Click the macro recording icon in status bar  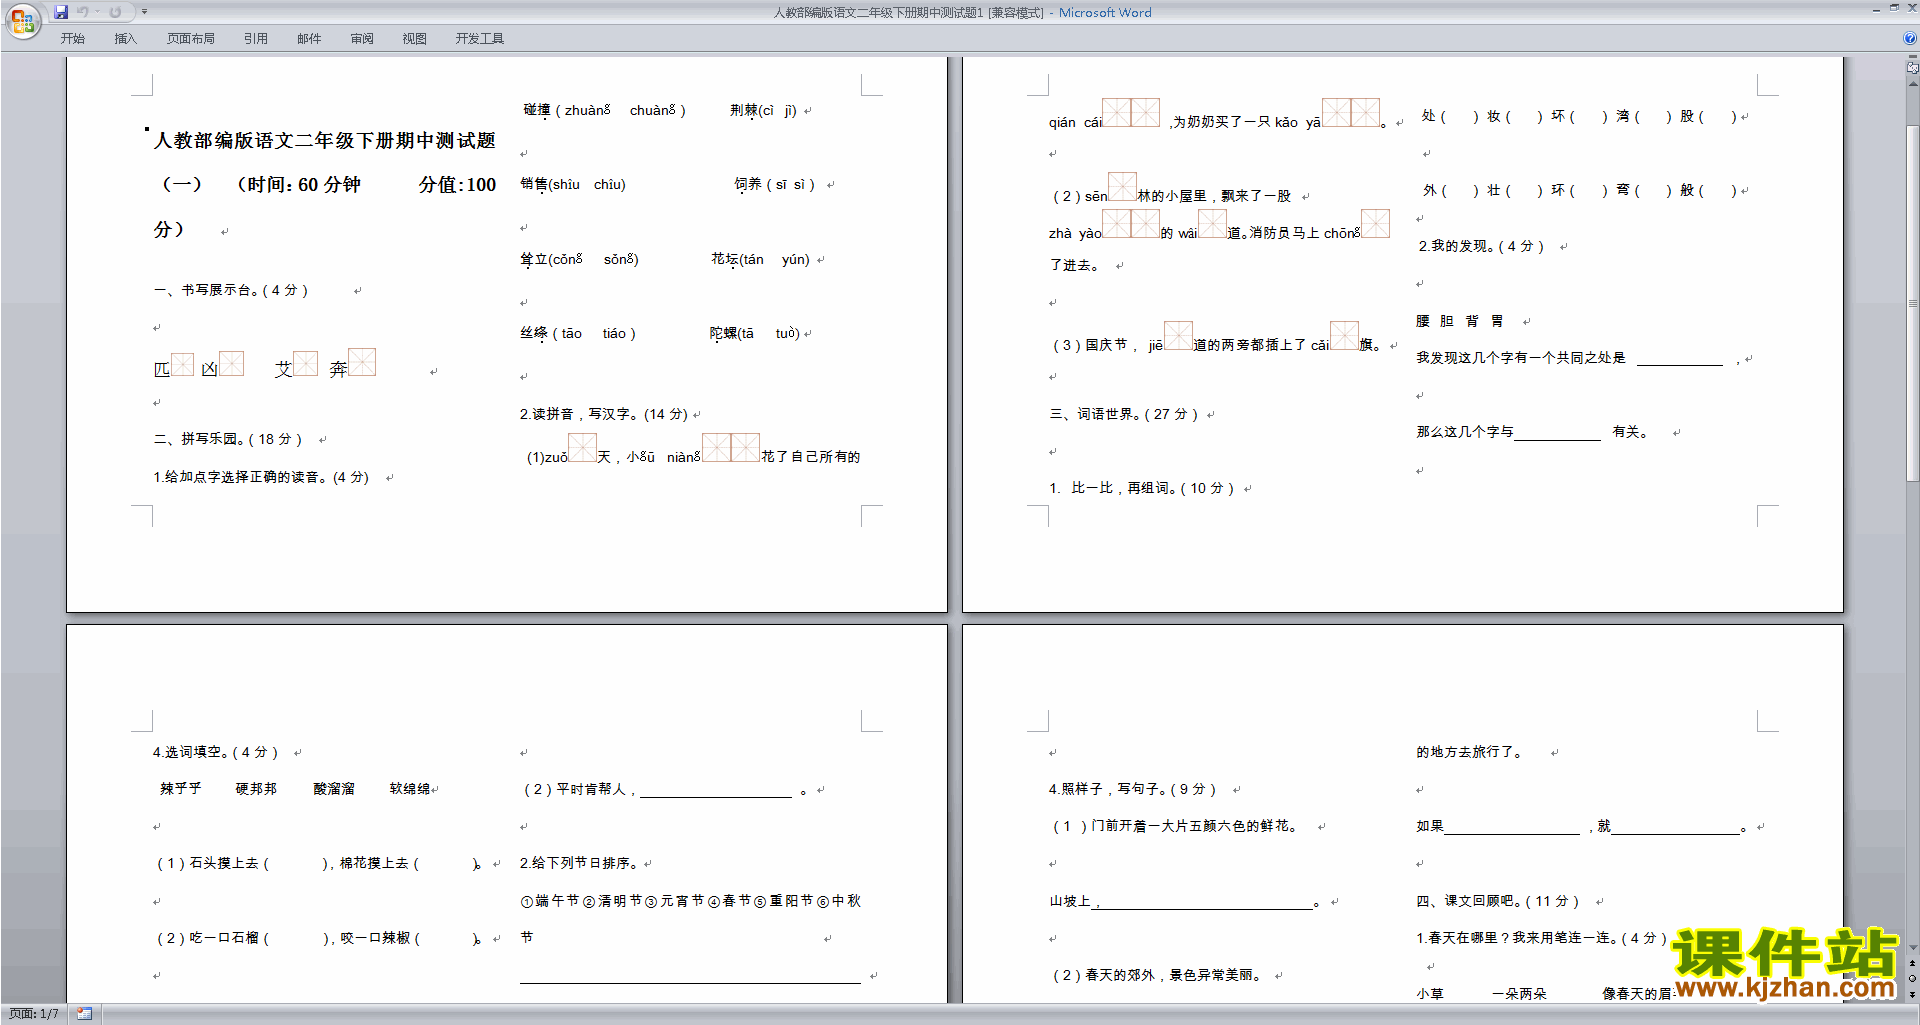[x=85, y=1014]
